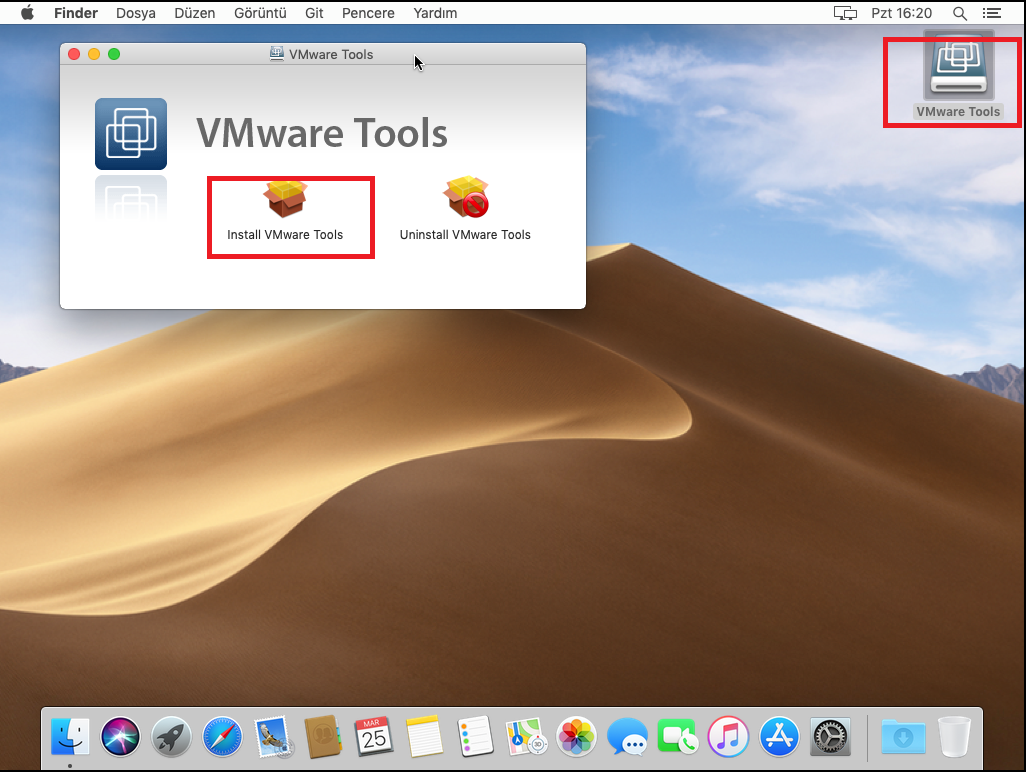Open the Apple menu

tap(27, 13)
